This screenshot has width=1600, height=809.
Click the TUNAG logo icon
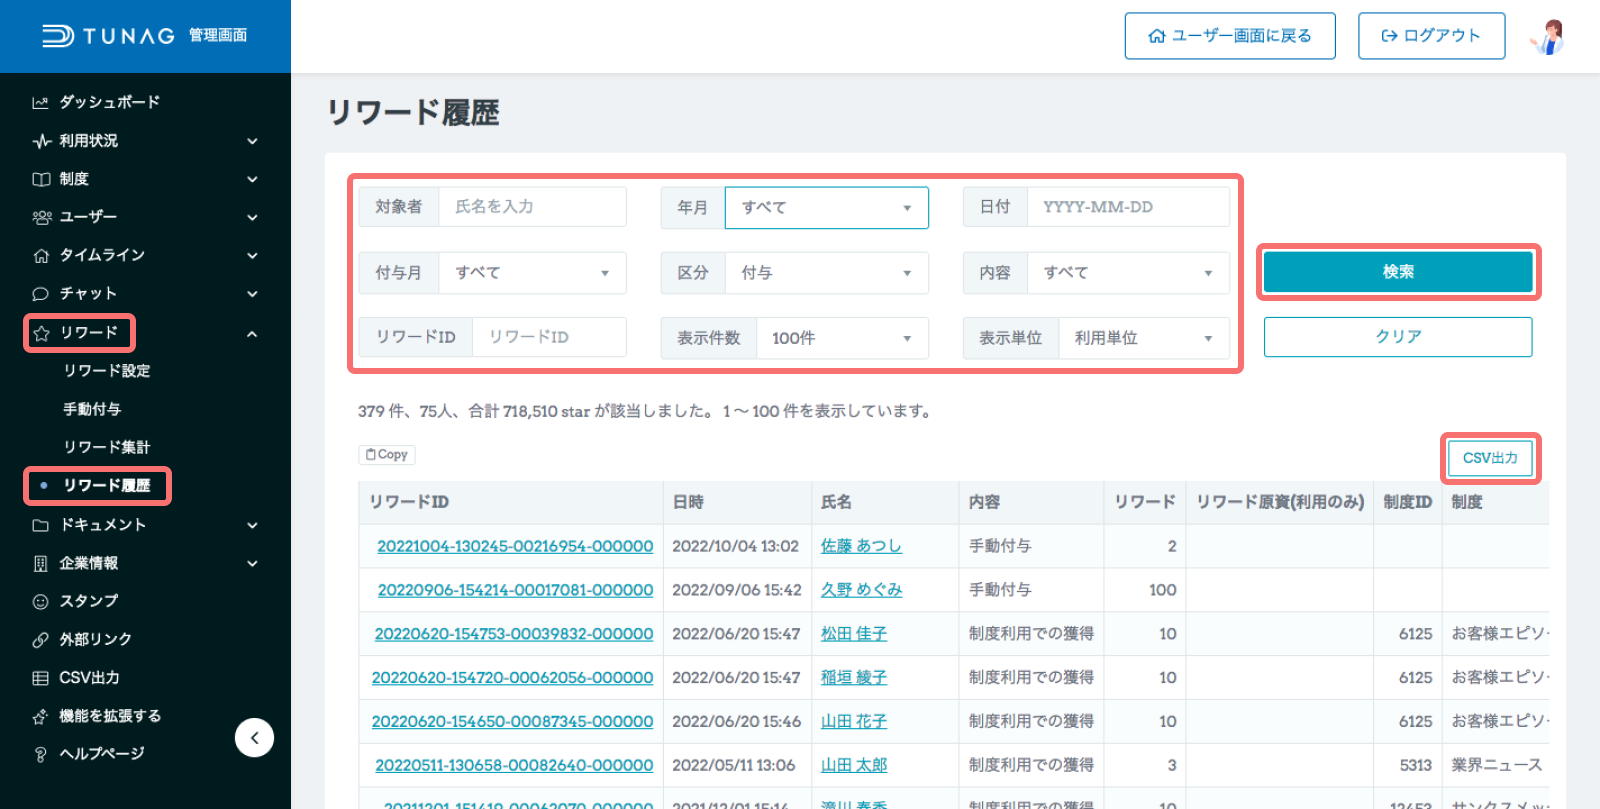pos(58,36)
